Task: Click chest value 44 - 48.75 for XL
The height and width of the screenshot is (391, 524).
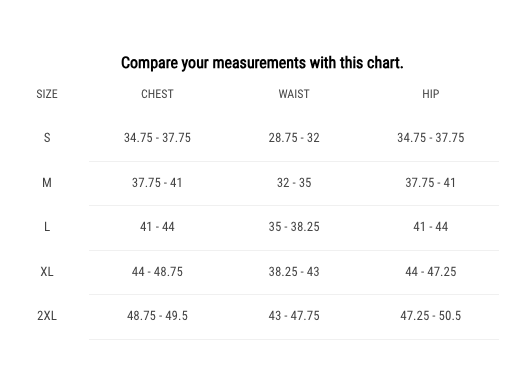Action: (x=157, y=272)
